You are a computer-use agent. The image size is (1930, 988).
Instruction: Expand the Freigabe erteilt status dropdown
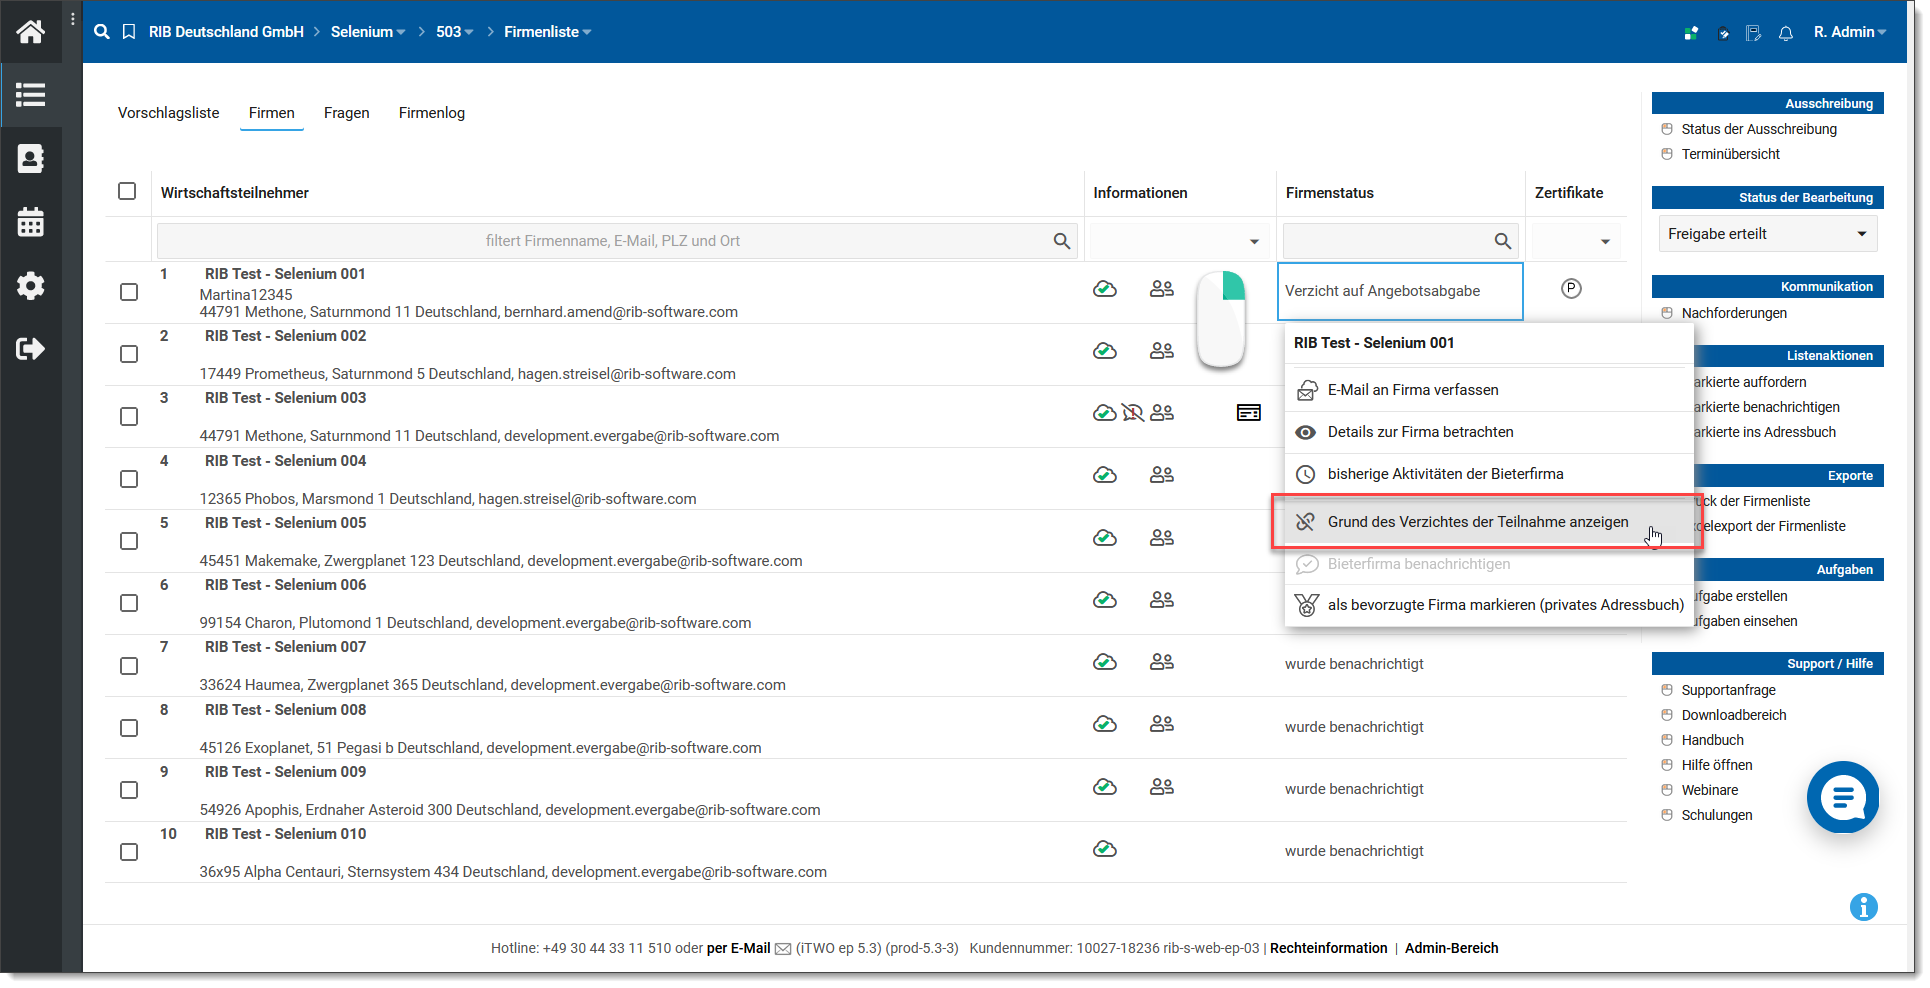coord(1767,234)
